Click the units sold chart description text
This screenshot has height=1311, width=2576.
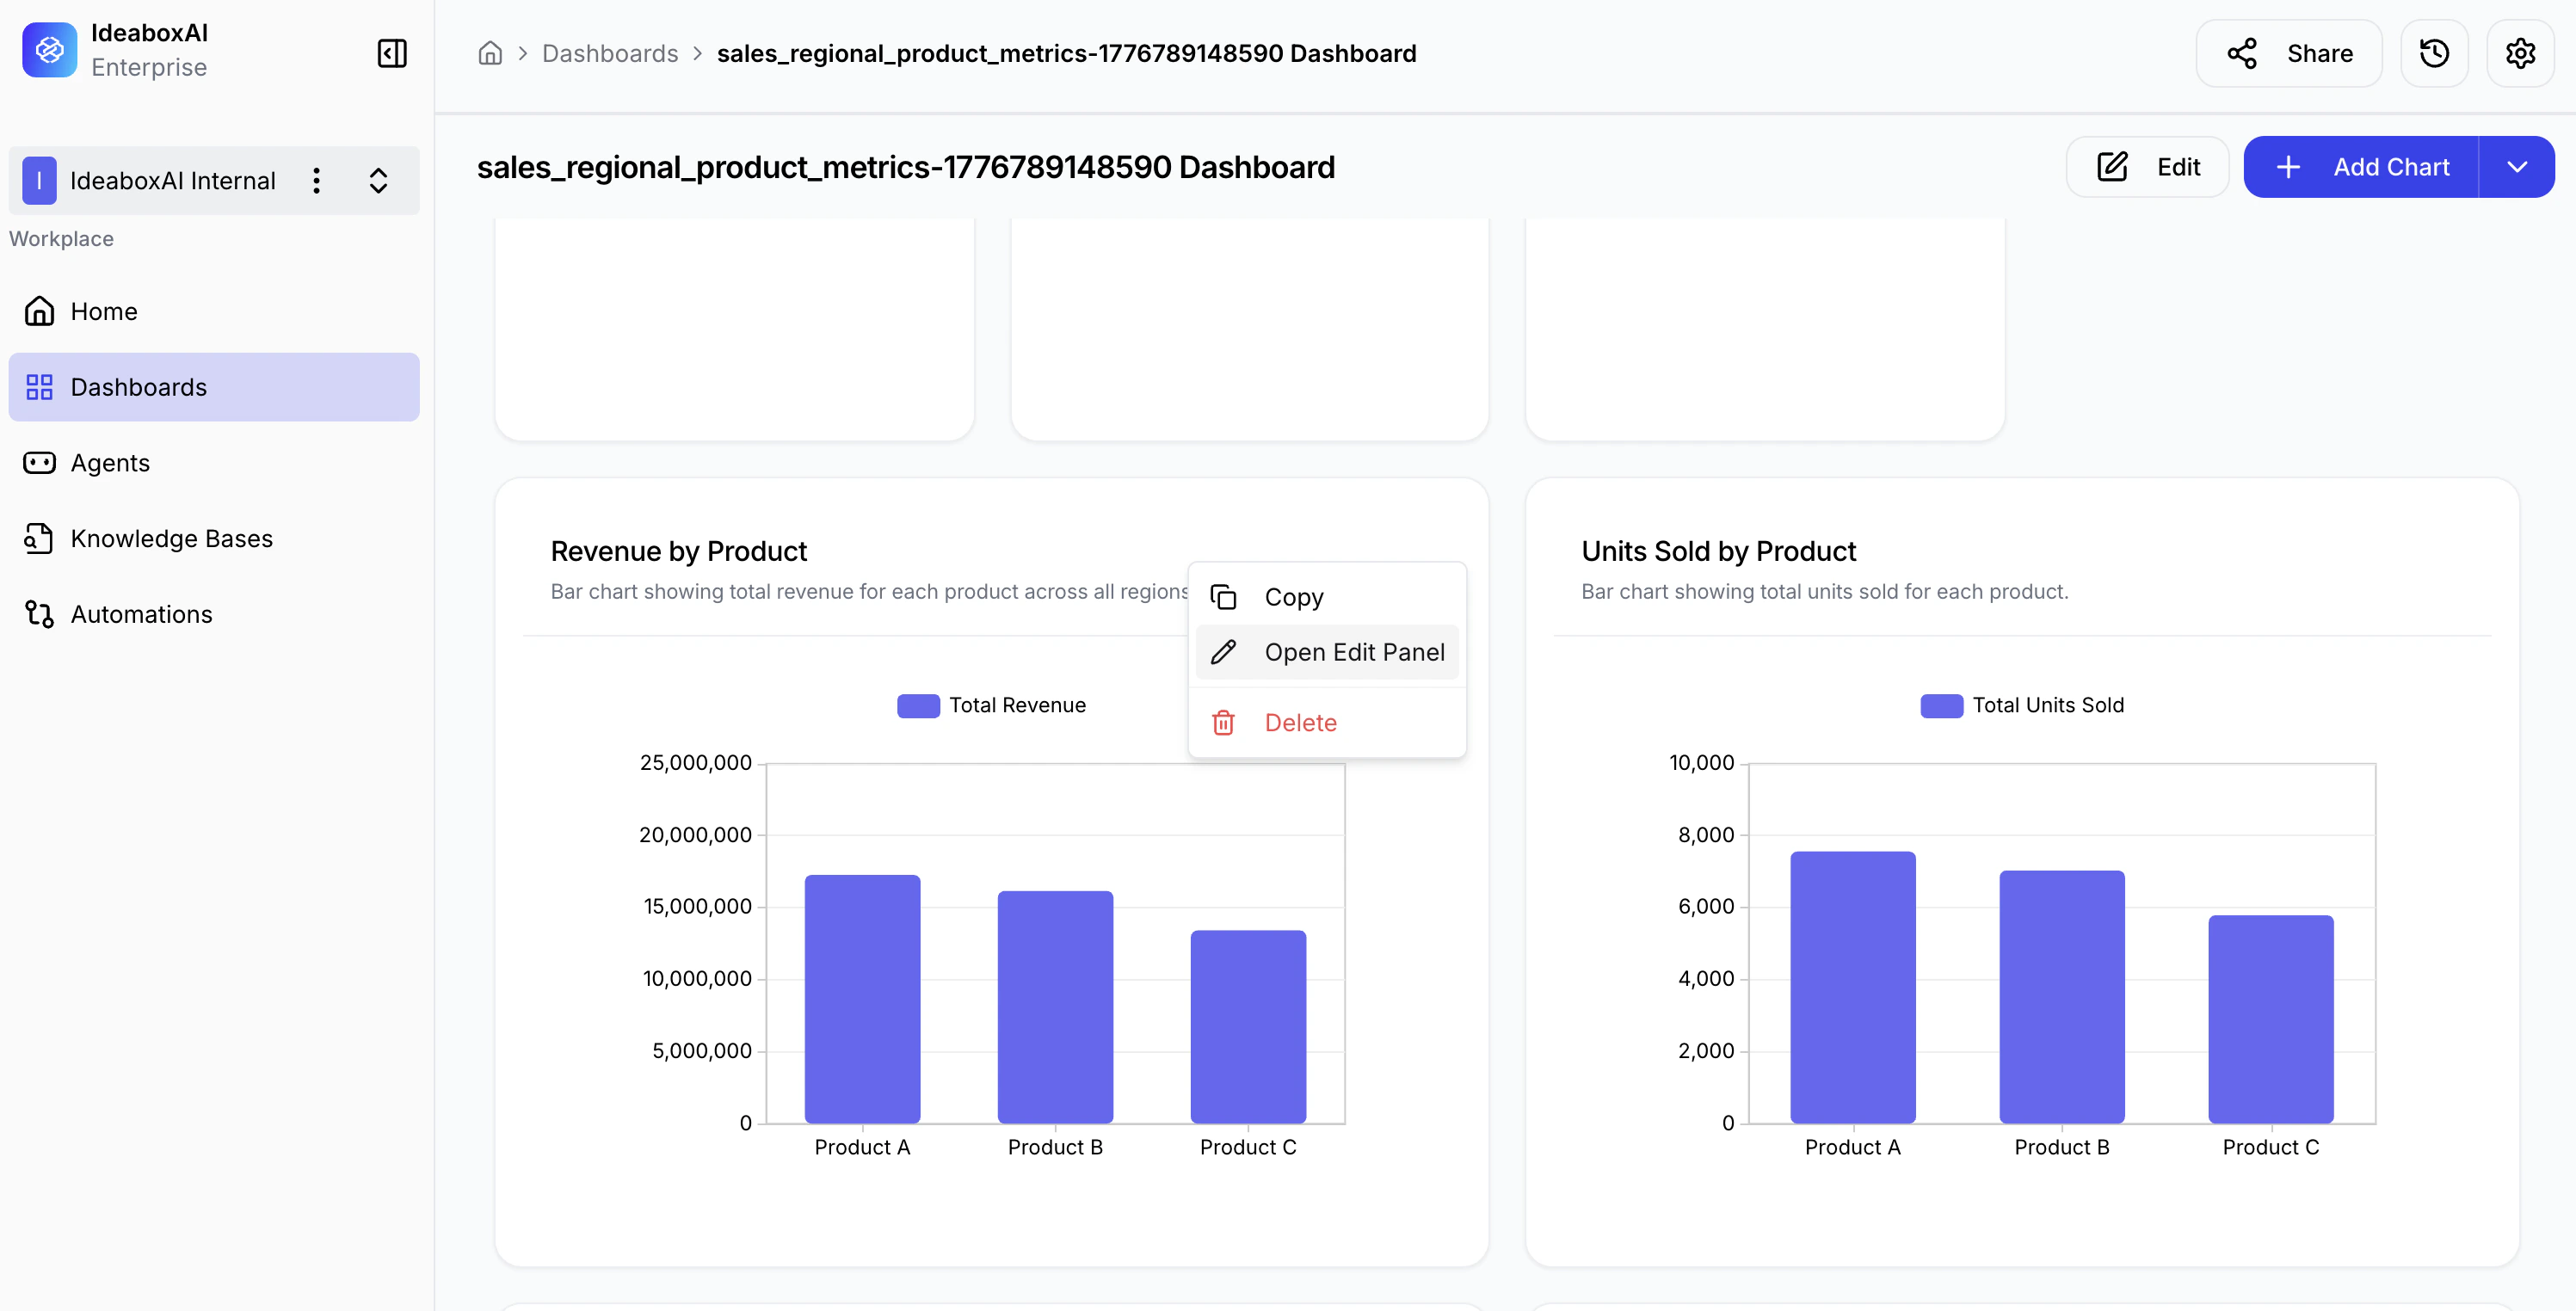[1825, 592]
